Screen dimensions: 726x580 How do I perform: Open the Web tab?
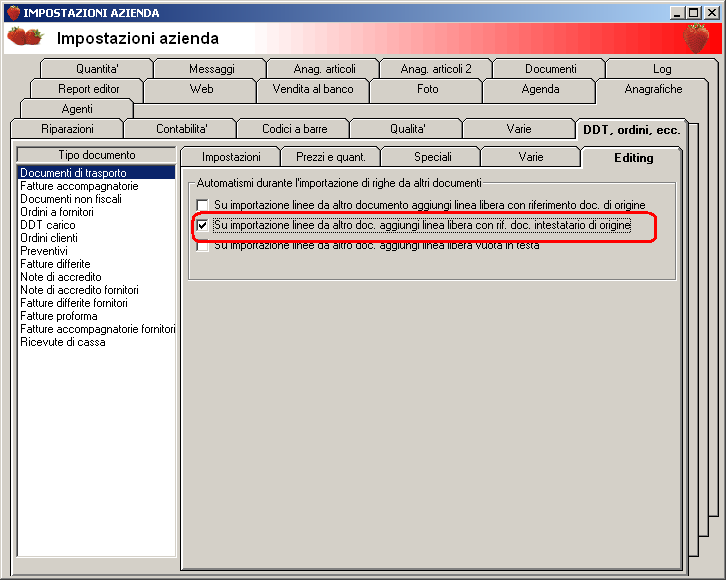(201, 89)
